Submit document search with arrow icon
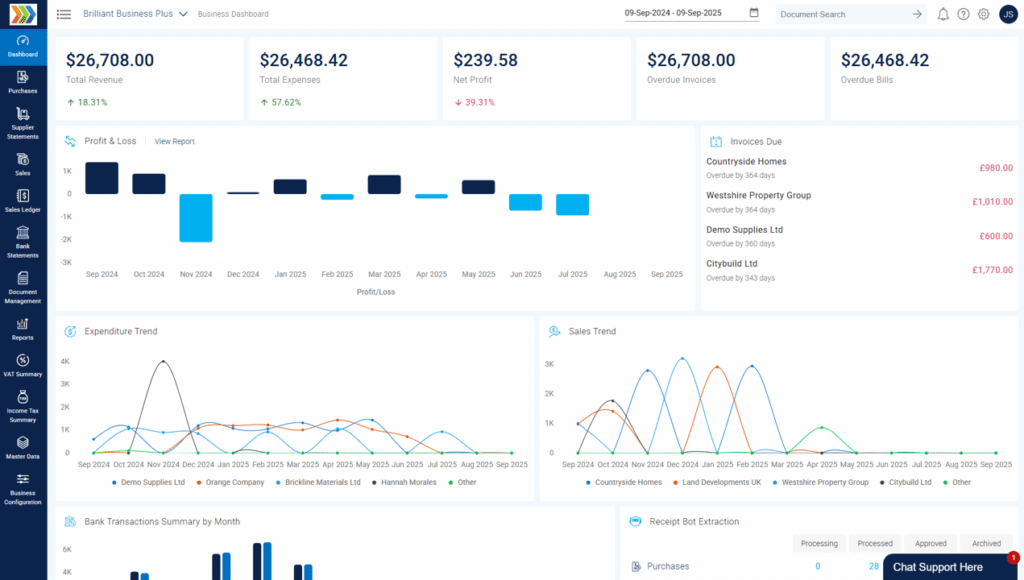This screenshot has height=580, width=1024. [917, 14]
